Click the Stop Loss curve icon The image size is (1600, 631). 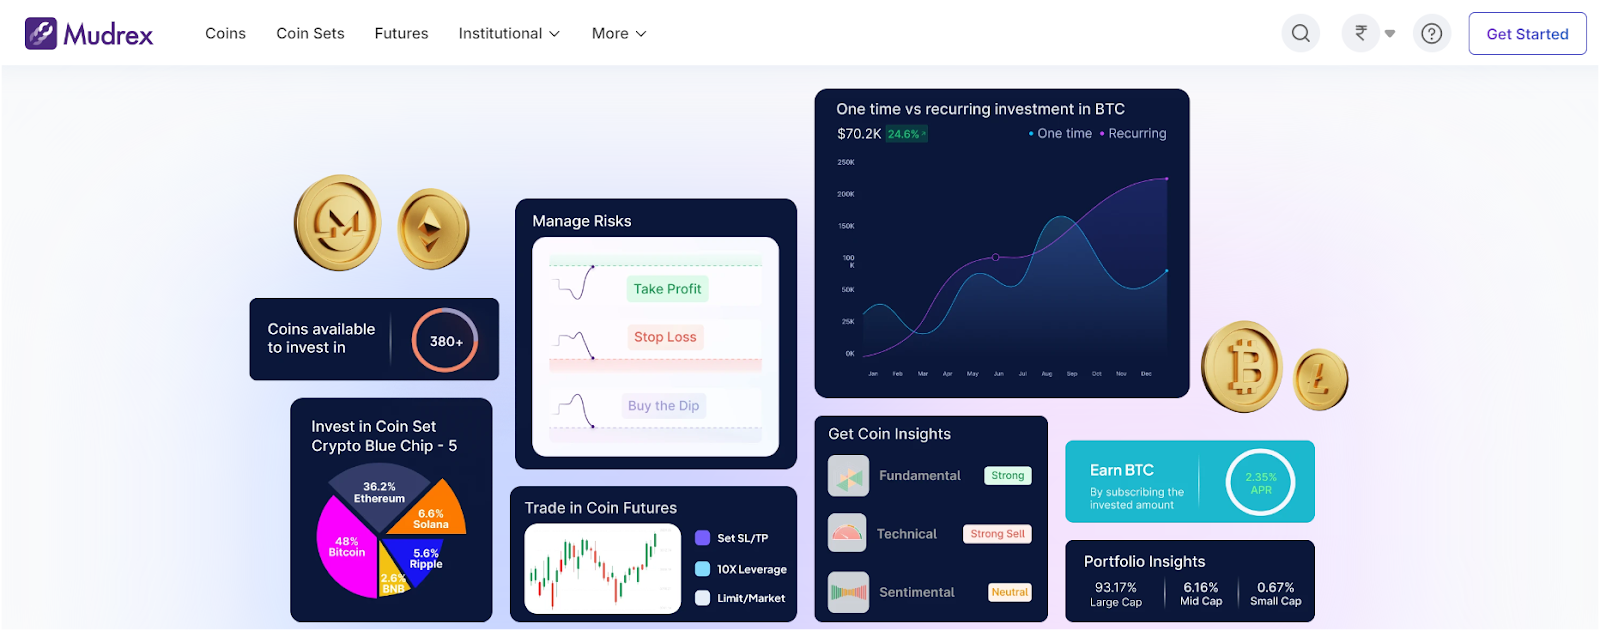(576, 345)
